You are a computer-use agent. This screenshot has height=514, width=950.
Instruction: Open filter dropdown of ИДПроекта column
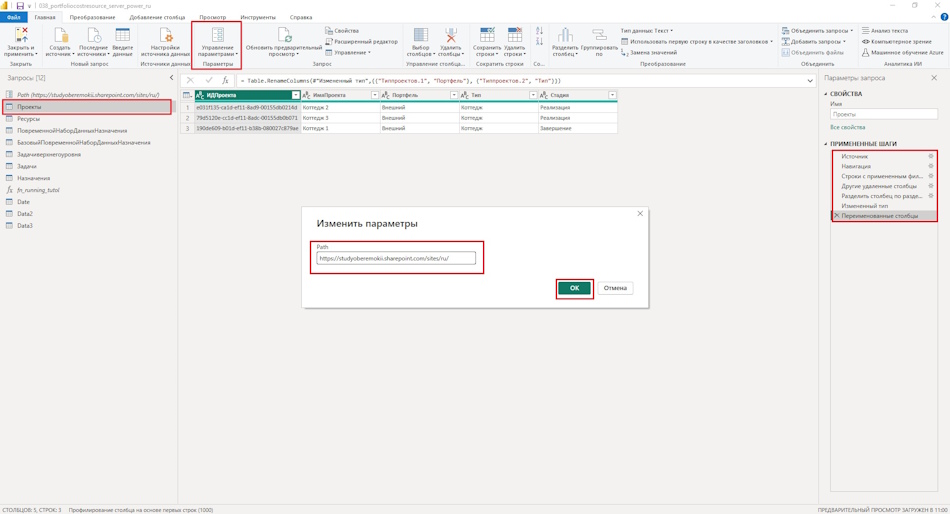point(296,95)
